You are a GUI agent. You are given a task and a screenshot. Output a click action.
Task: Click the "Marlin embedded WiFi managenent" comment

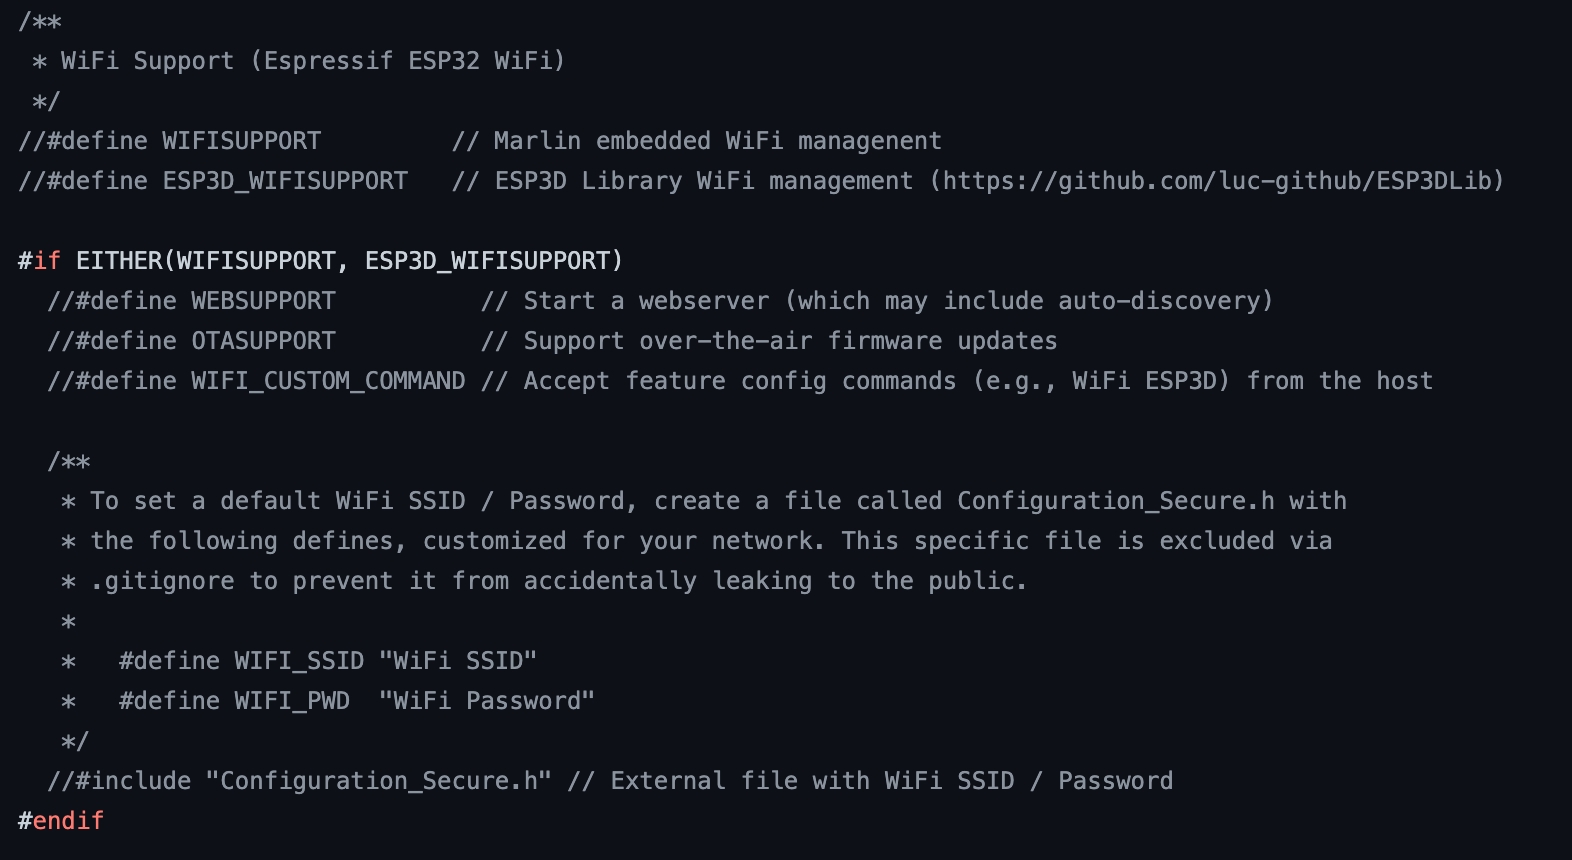[717, 141]
